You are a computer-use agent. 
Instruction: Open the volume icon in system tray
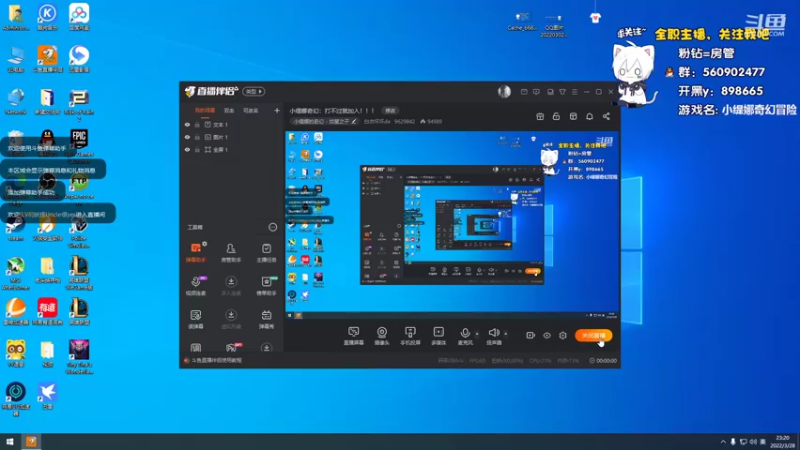pos(753,442)
